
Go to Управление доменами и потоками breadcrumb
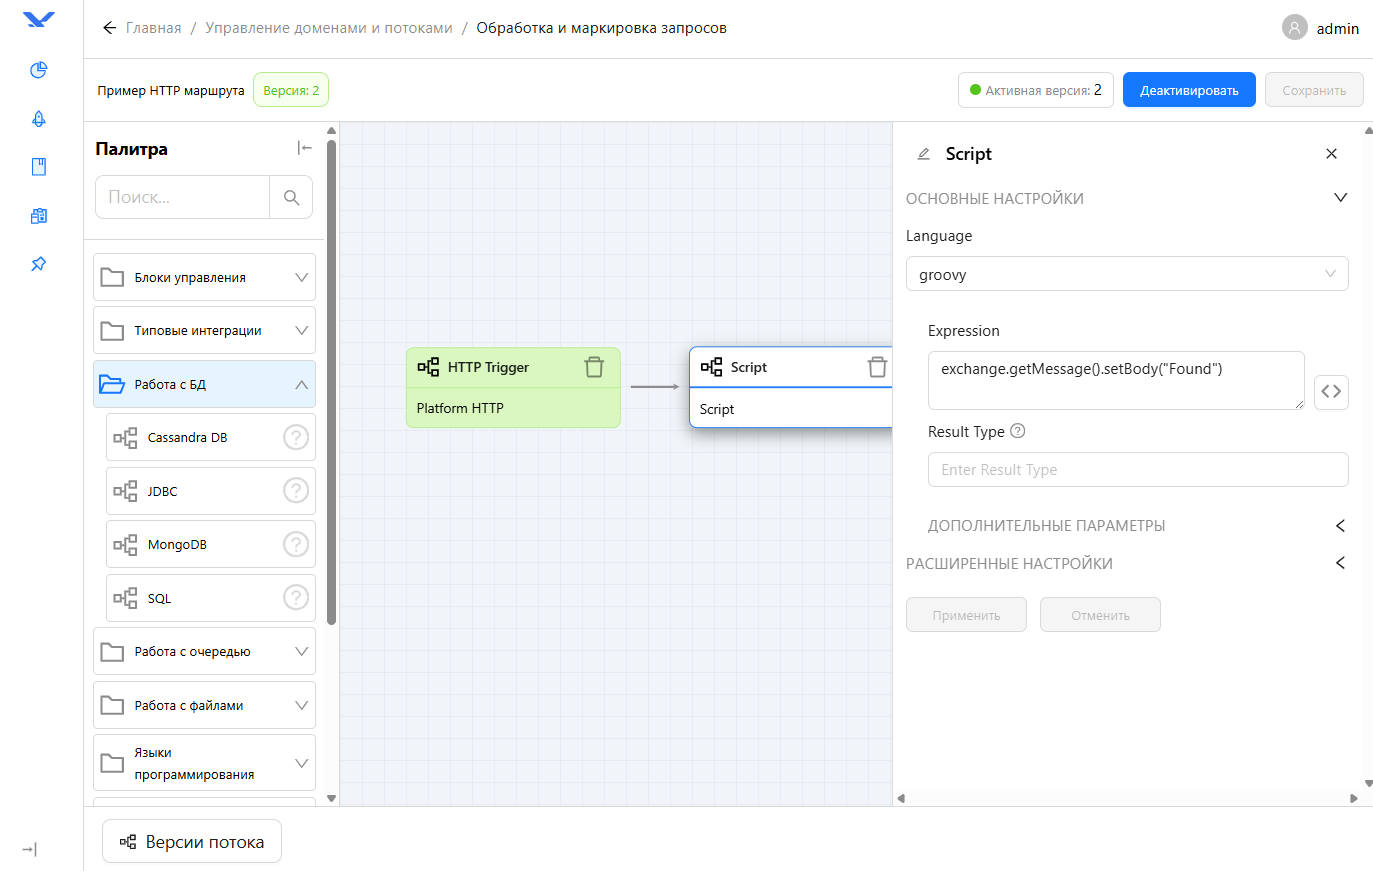pyautogui.click(x=329, y=28)
